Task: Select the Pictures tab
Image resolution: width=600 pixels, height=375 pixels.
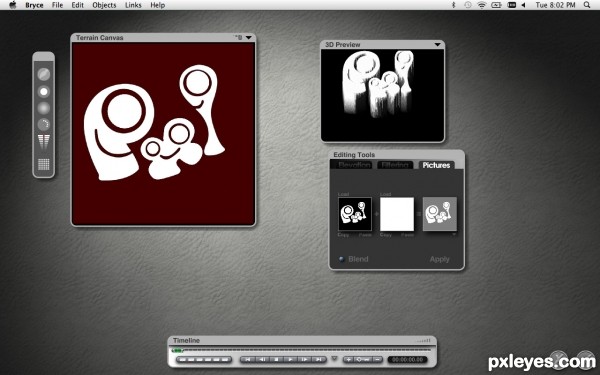Action: click(436, 165)
